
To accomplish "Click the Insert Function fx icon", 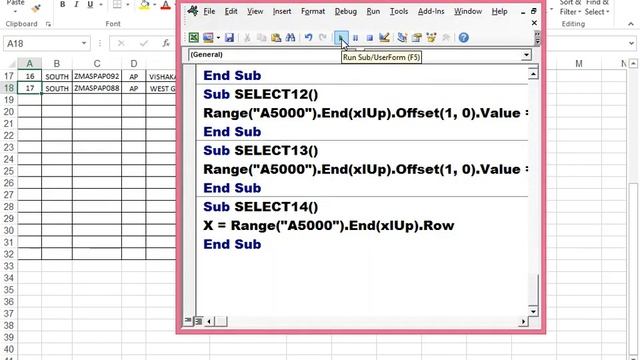I will pos(166,43).
